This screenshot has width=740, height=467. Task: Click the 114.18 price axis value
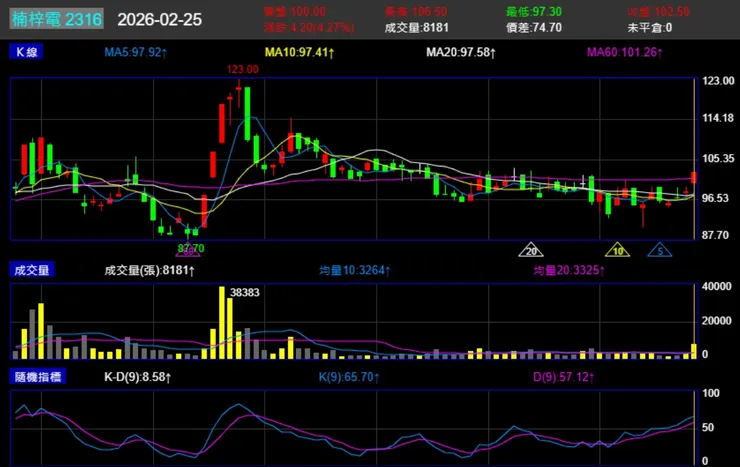click(718, 118)
